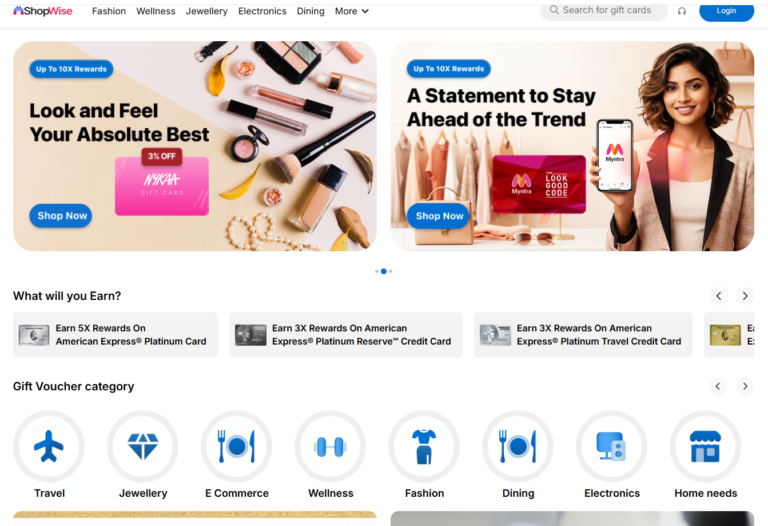768x526 pixels.
Task: Open the Travel gift voucher category icon
Action: pyautogui.click(x=48, y=446)
